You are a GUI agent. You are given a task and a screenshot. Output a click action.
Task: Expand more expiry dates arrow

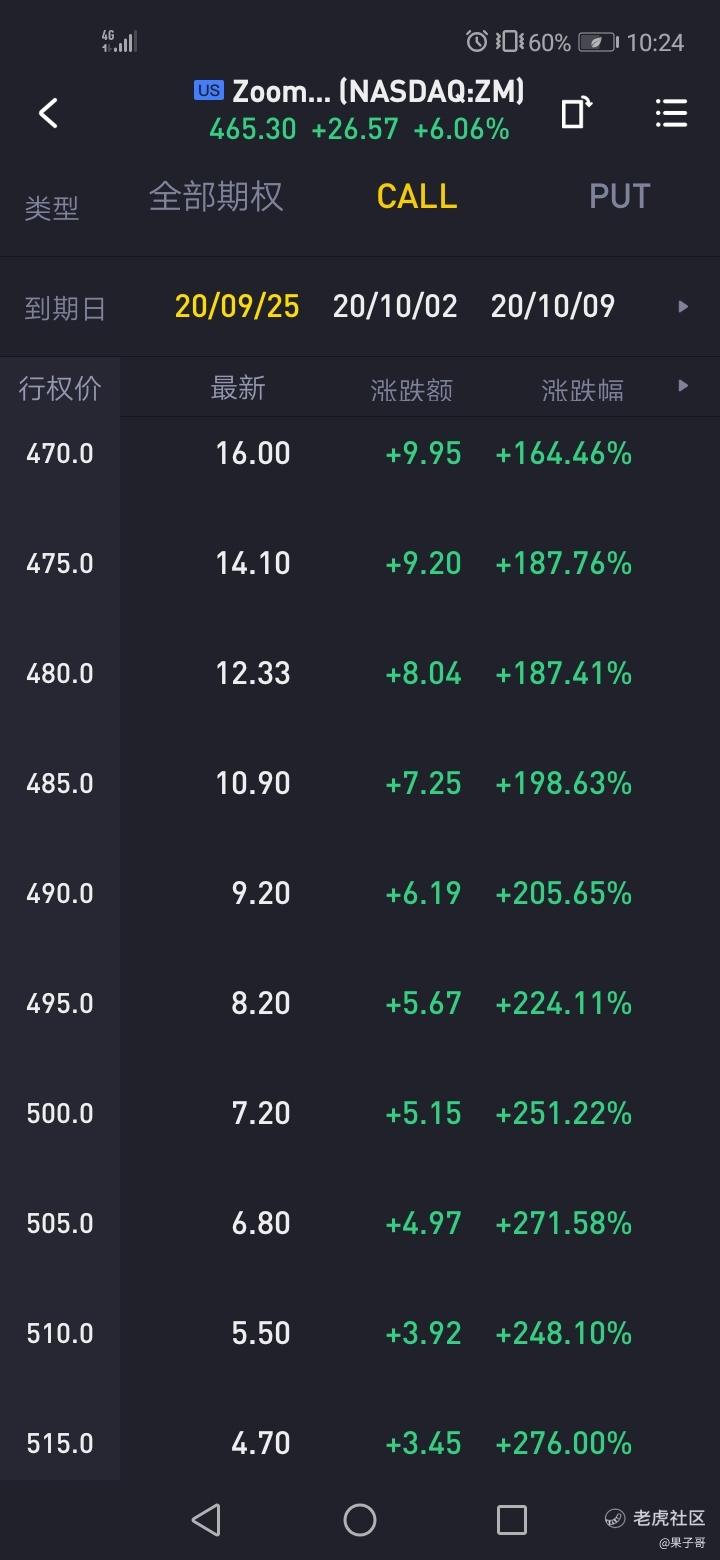[684, 307]
